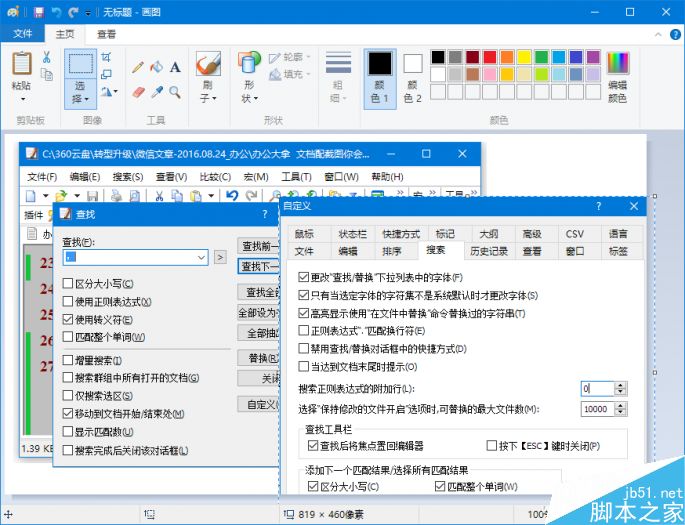Viewport: 685px width, 525px height.
Task: Expand the 查找(F) combo box dropdown
Action: point(201,258)
